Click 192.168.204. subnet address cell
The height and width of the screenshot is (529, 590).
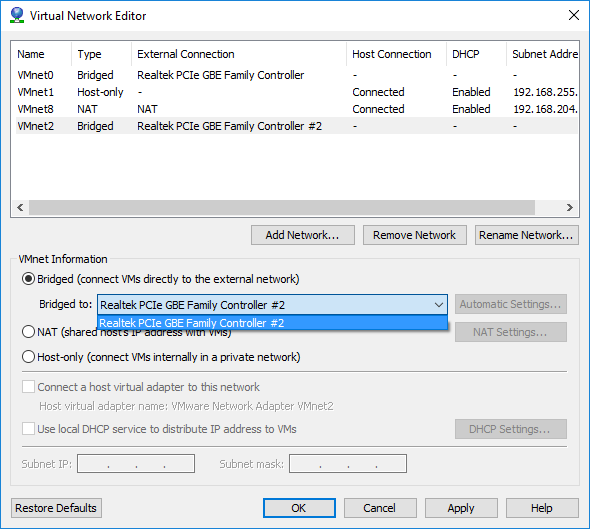pyautogui.click(x=545, y=109)
